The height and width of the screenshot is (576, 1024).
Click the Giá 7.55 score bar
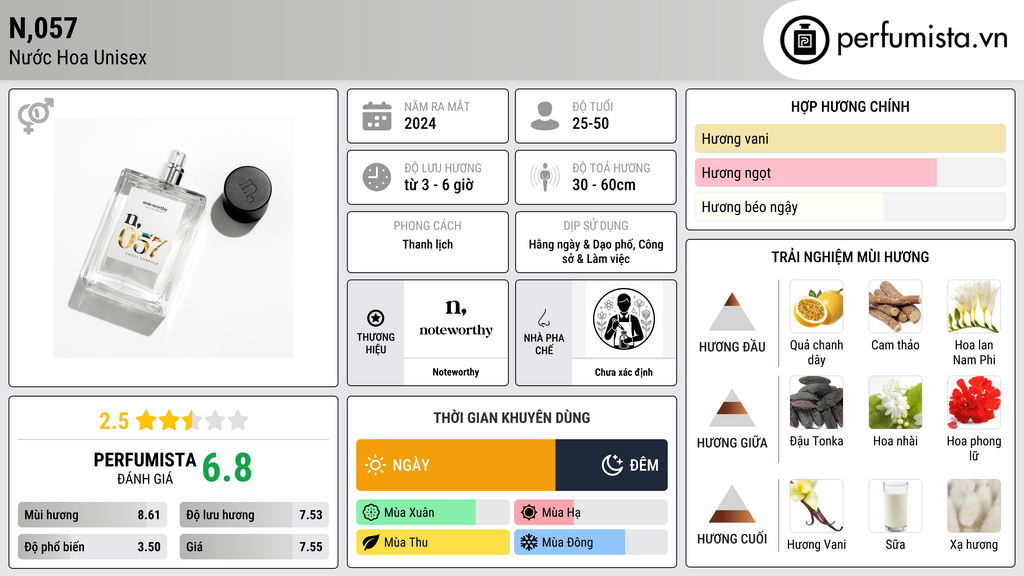(x=254, y=547)
